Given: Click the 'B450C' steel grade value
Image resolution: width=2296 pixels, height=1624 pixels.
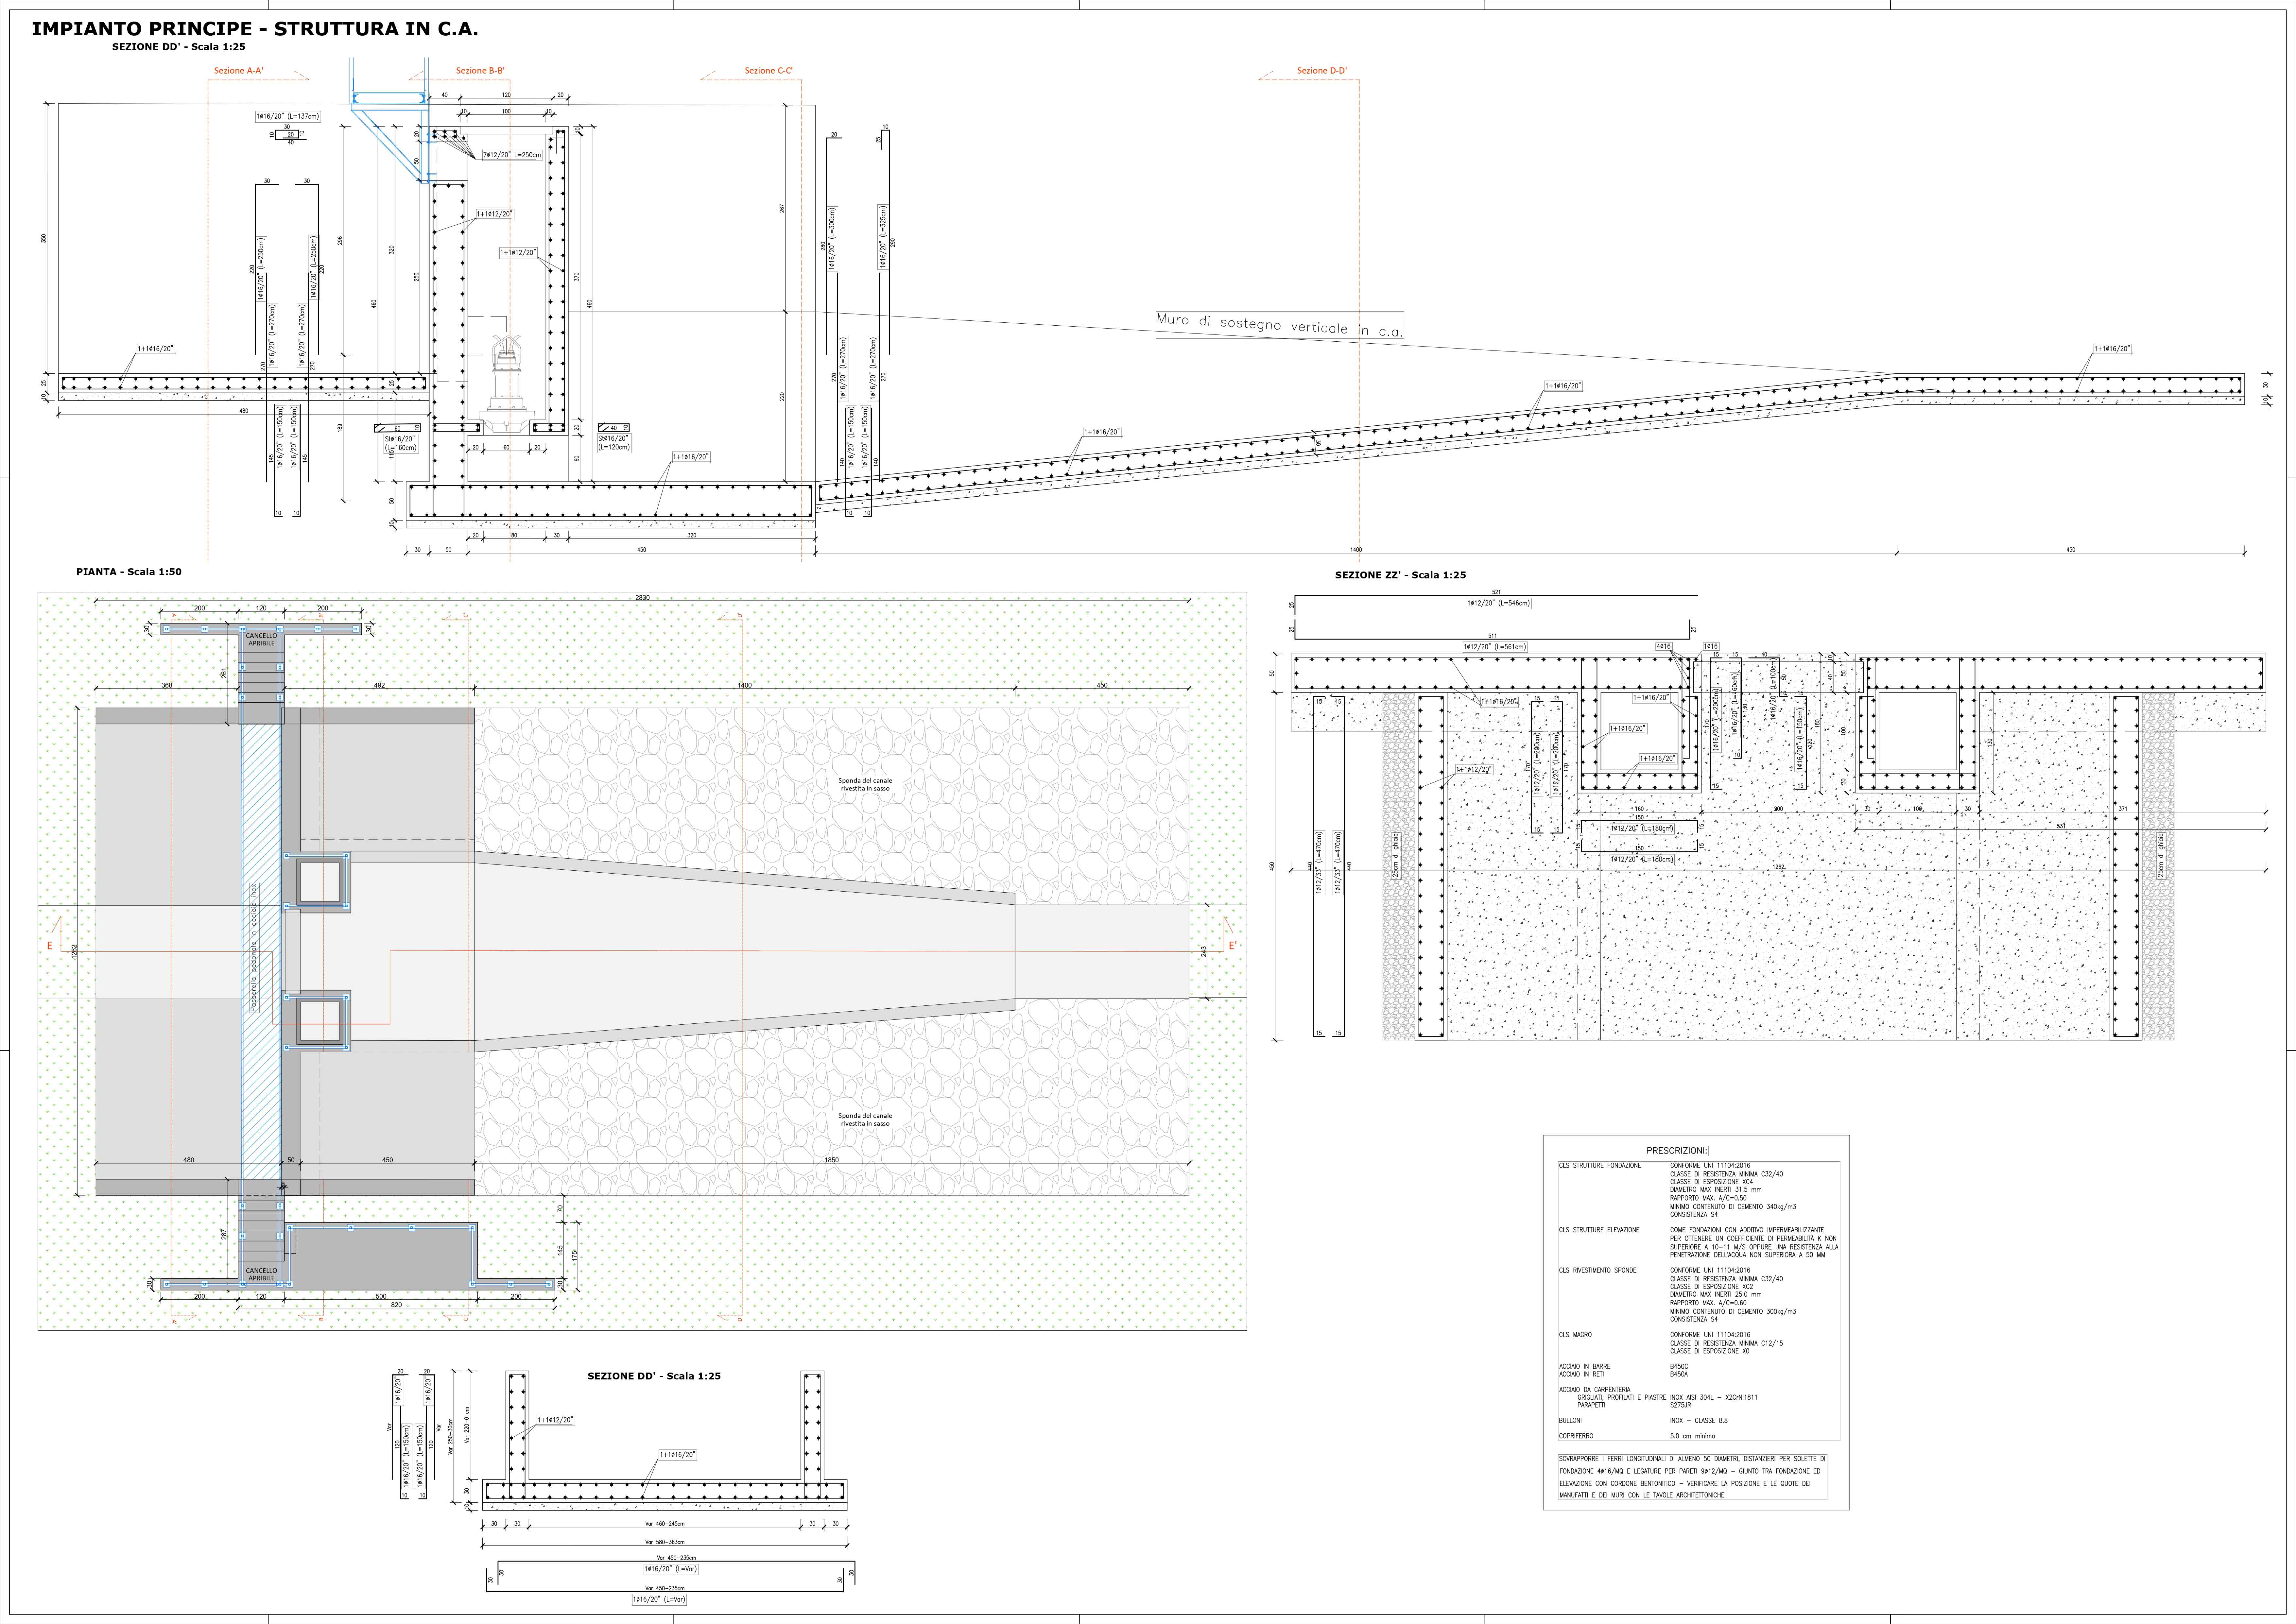Looking at the screenshot, I should tap(1679, 1366).
